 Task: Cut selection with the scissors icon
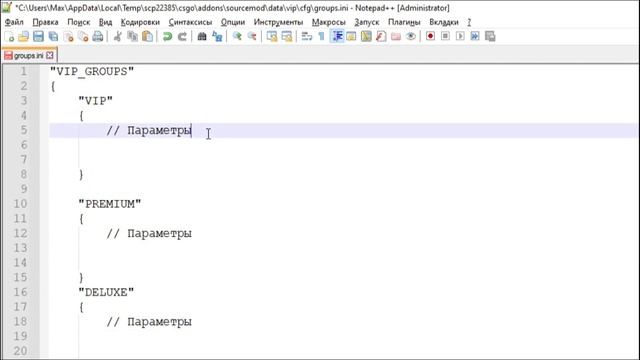[x=118, y=37]
